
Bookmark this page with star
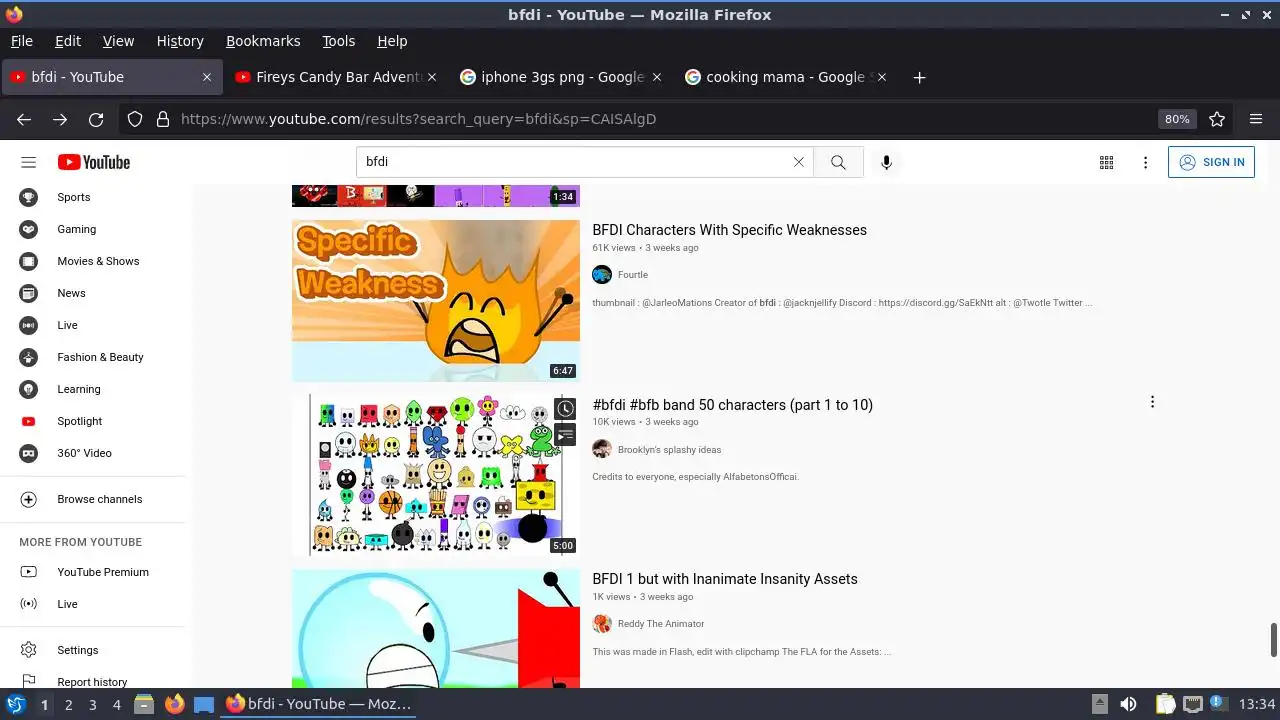pyautogui.click(x=1217, y=119)
